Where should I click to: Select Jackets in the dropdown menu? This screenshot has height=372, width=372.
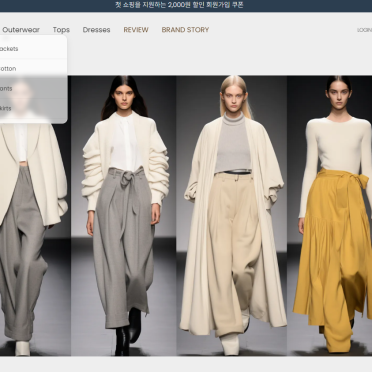tap(9, 49)
